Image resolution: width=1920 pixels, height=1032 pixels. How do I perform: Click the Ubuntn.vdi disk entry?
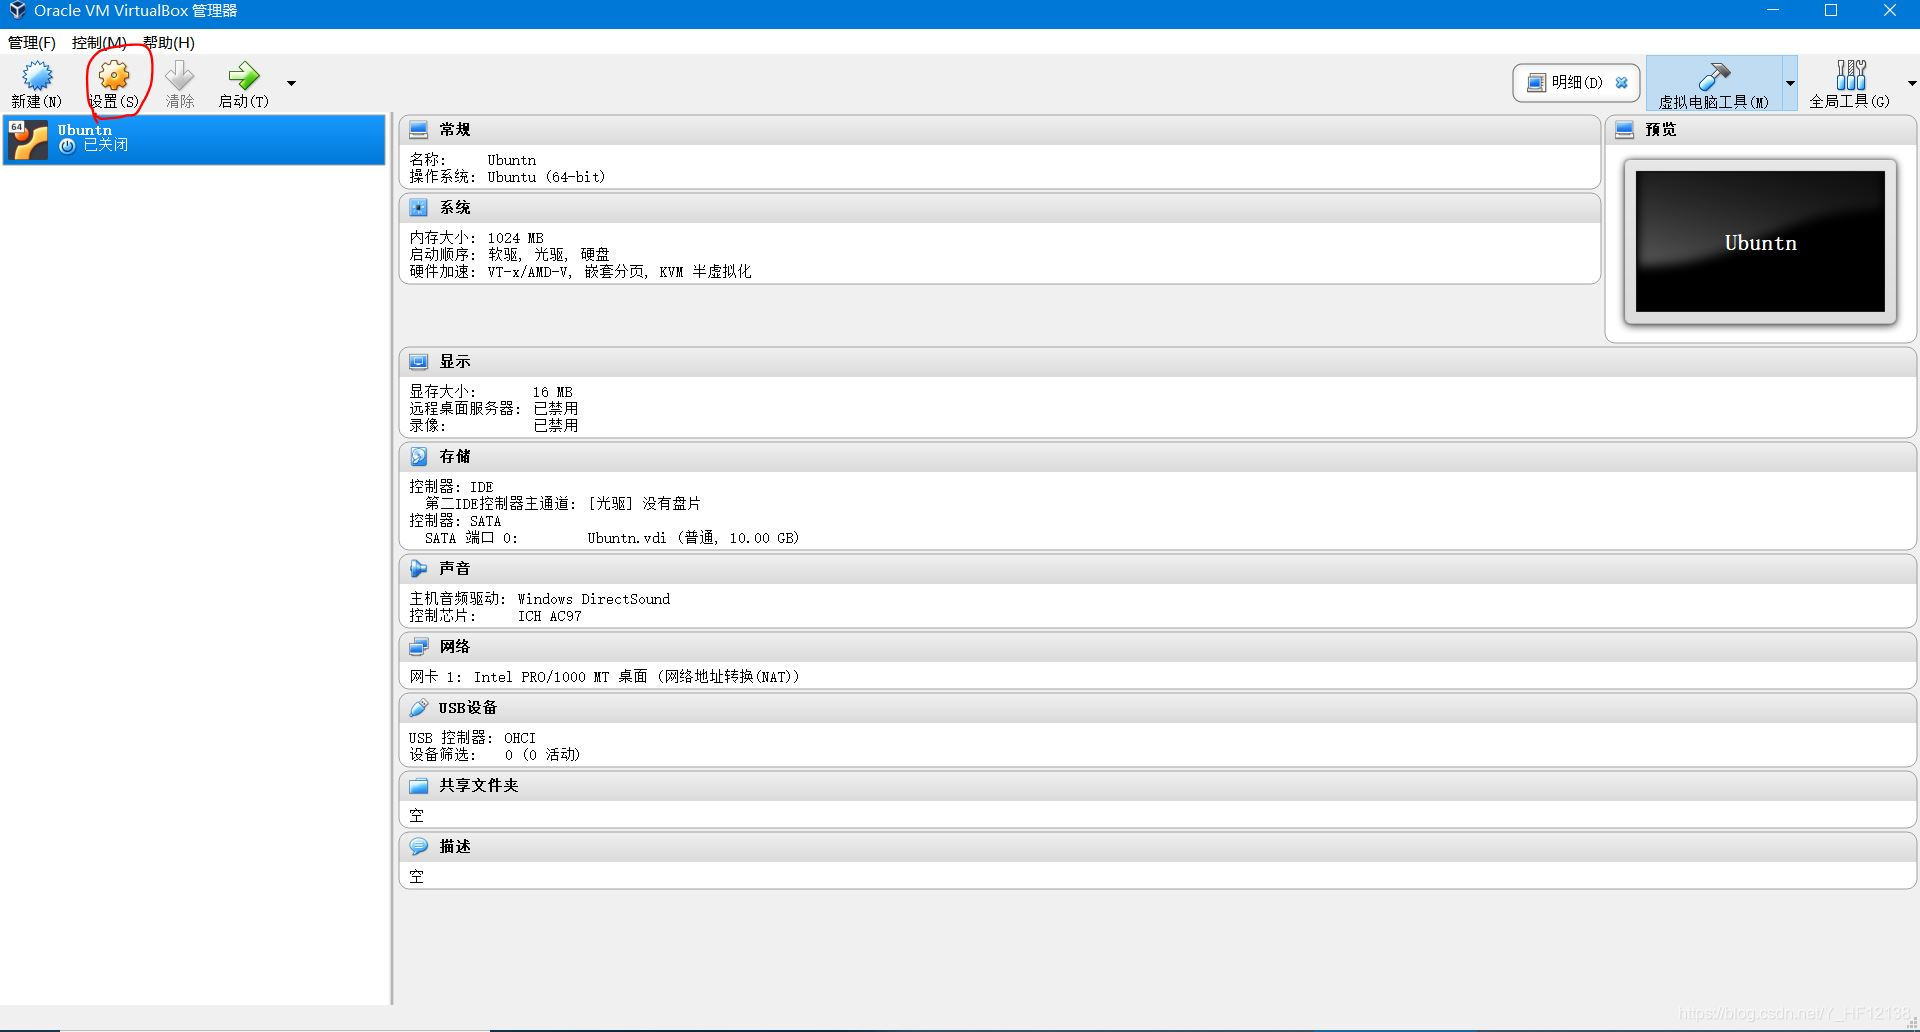pos(693,538)
